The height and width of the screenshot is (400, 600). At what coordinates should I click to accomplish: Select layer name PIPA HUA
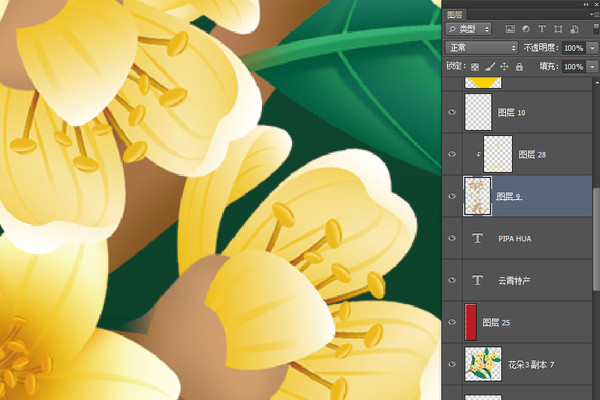coord(515,239)
